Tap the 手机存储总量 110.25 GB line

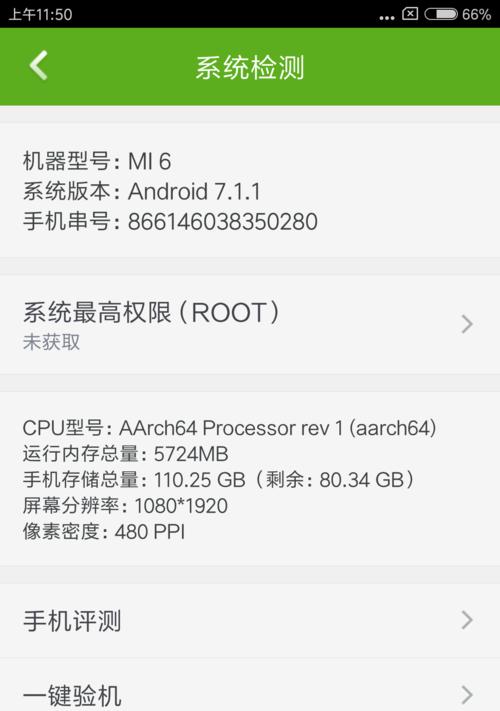(218, 480)
